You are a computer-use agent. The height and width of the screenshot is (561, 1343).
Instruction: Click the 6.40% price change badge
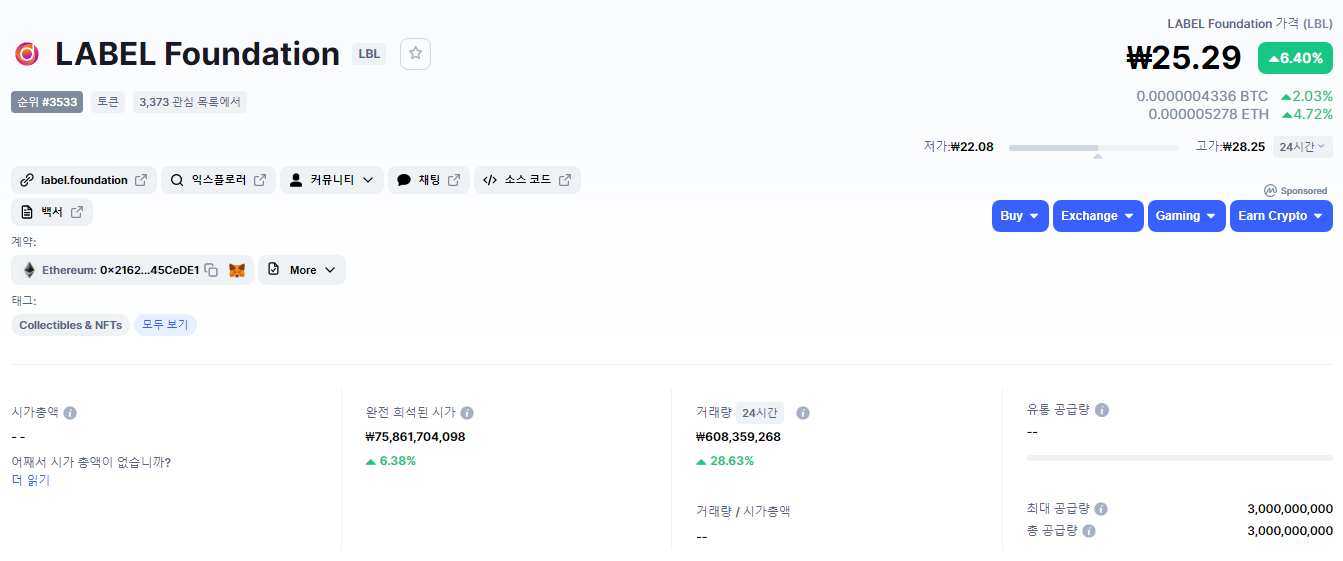pyautogui.click(x=1295, y=58)
